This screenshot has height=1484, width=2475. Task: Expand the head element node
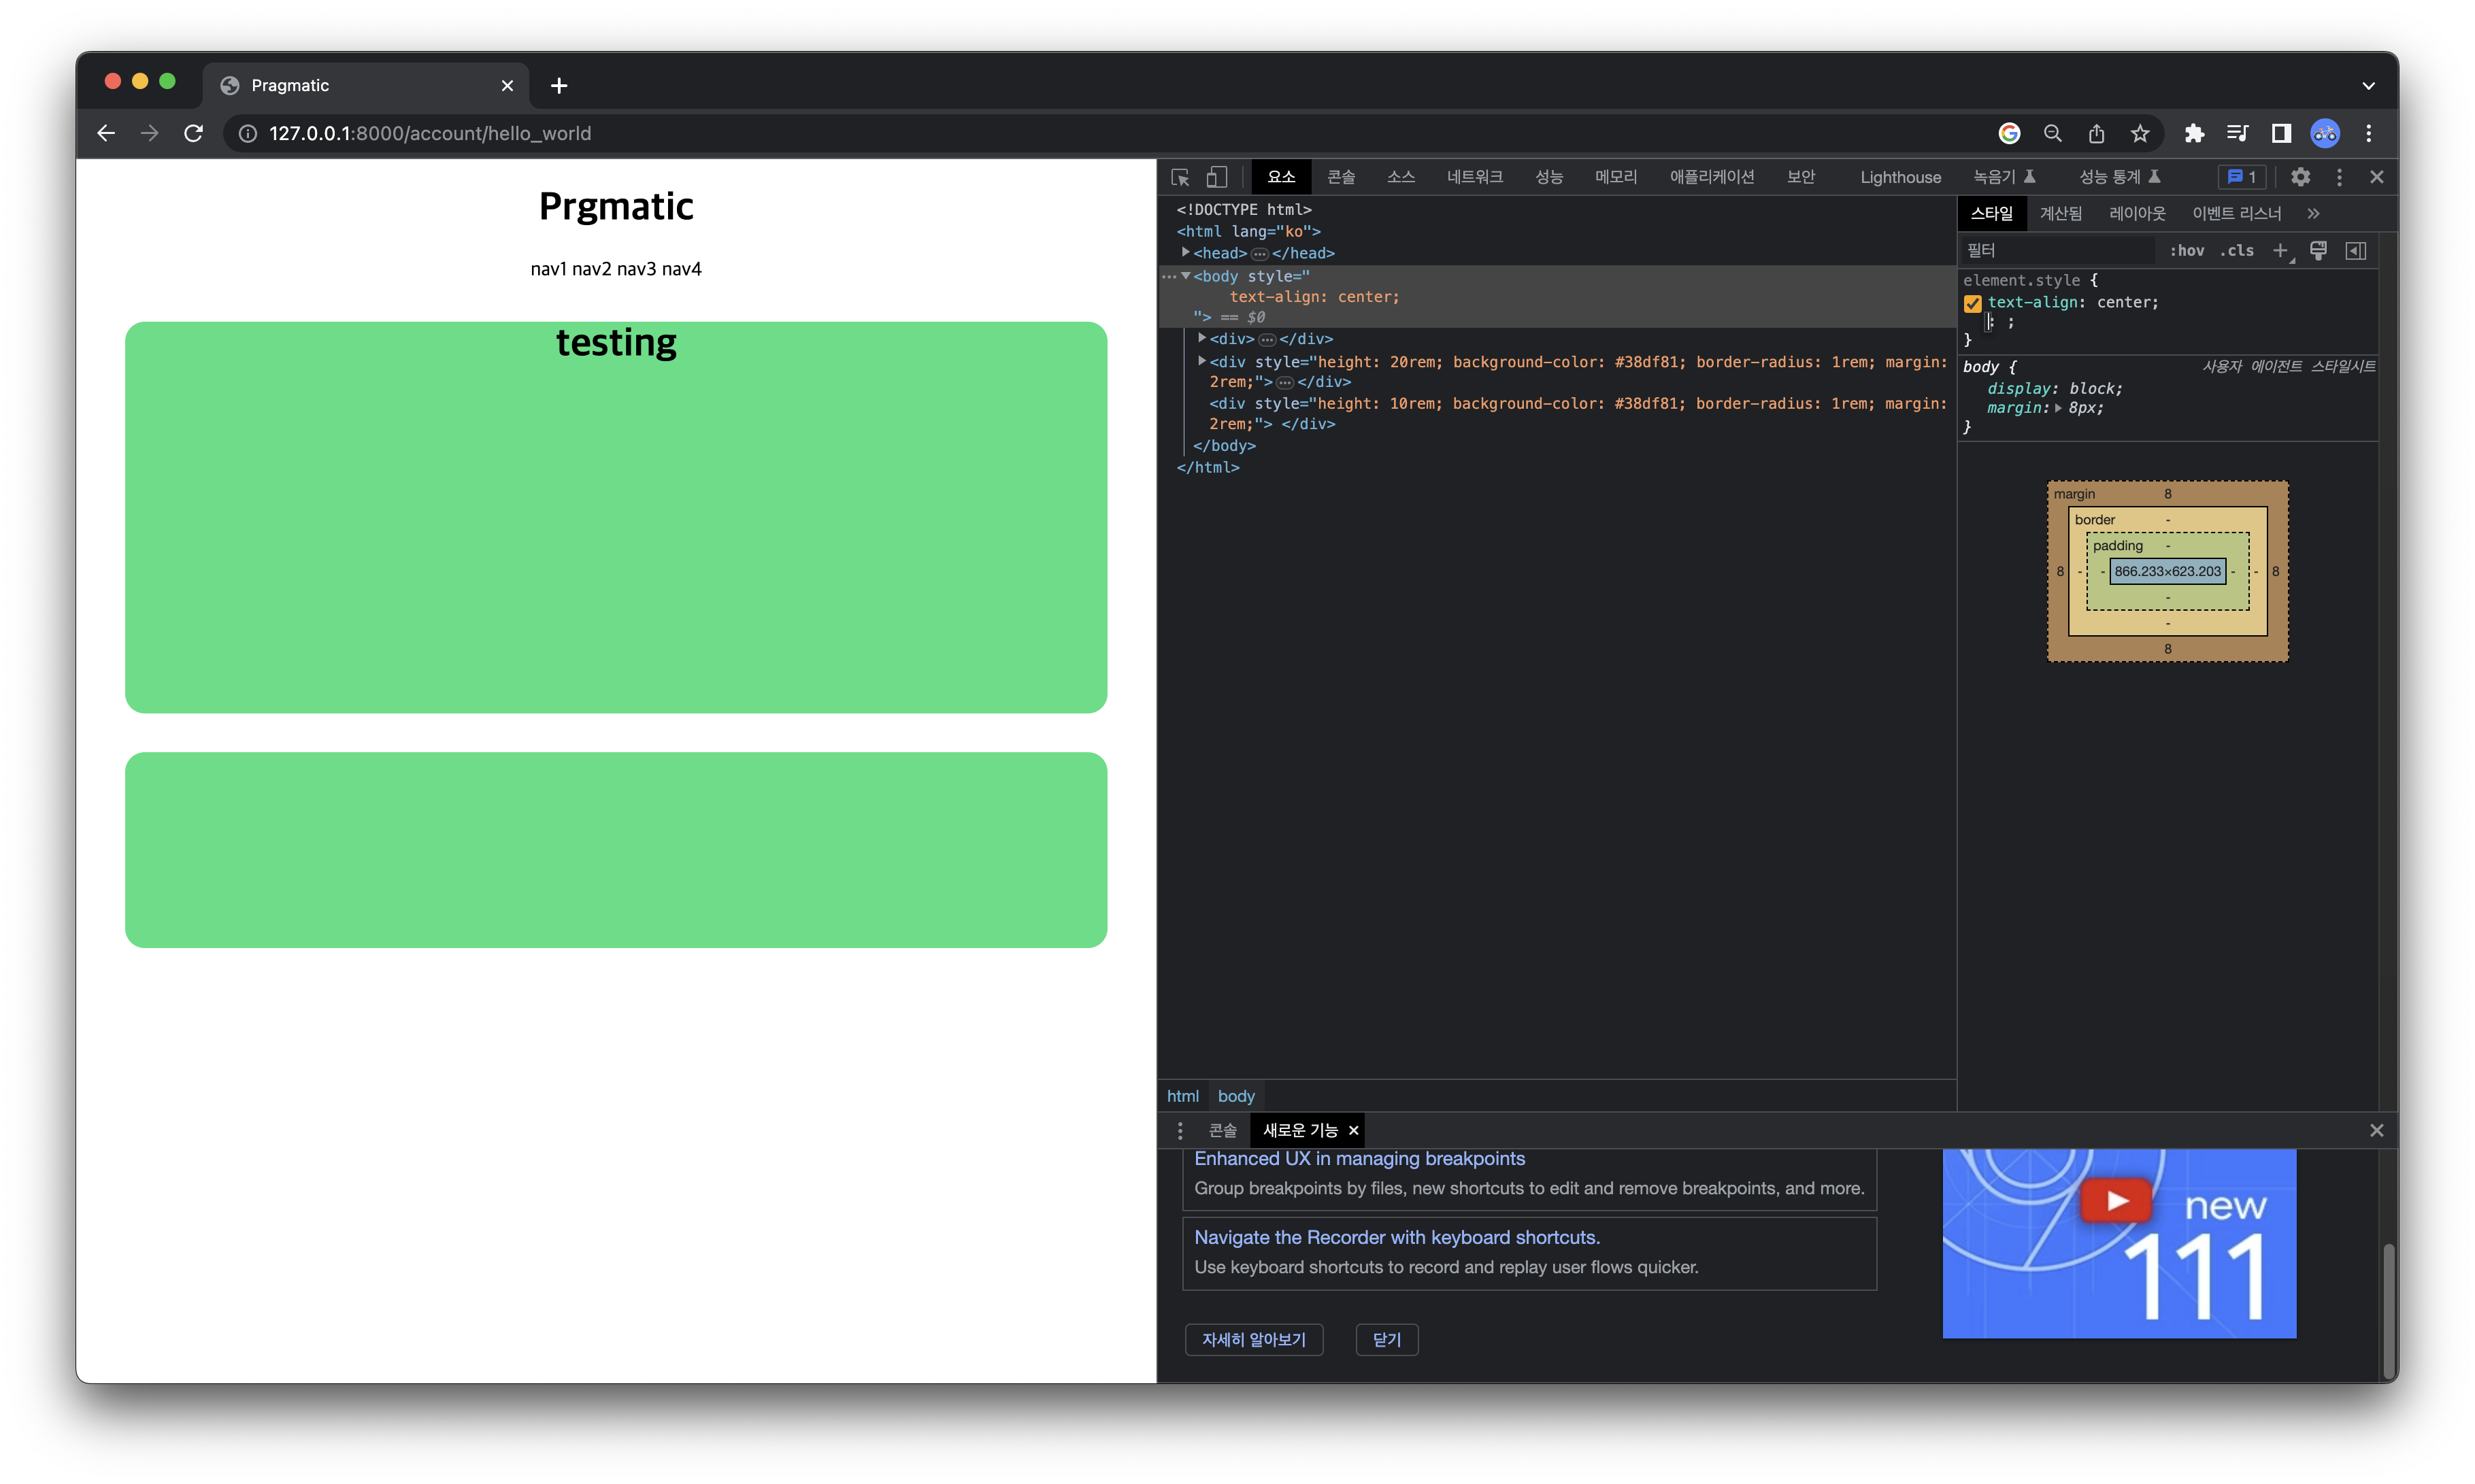coord(1186,253)
